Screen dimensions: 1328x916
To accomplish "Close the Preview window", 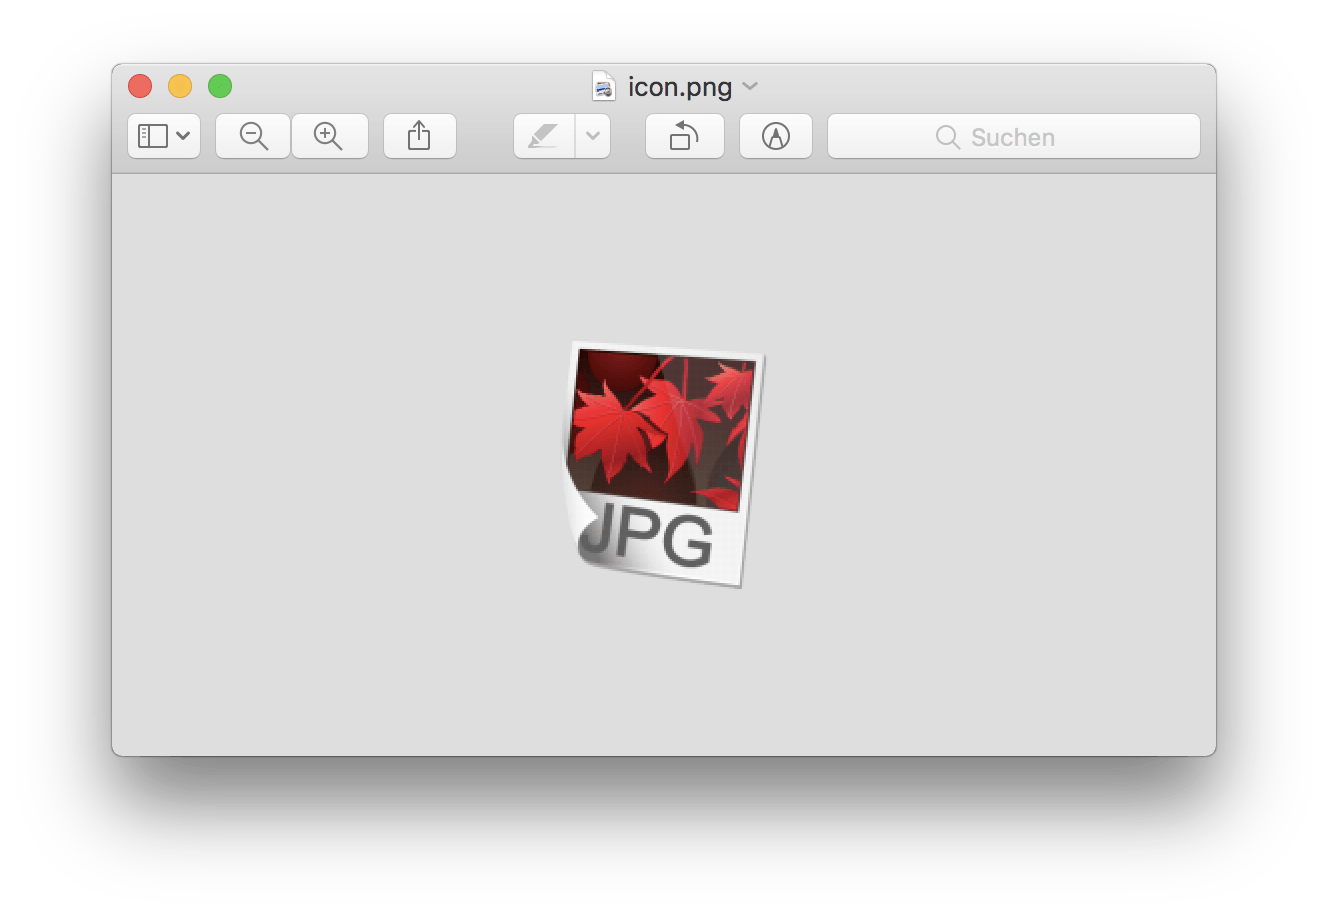I will pyautogui.click(x=140, y=87).
